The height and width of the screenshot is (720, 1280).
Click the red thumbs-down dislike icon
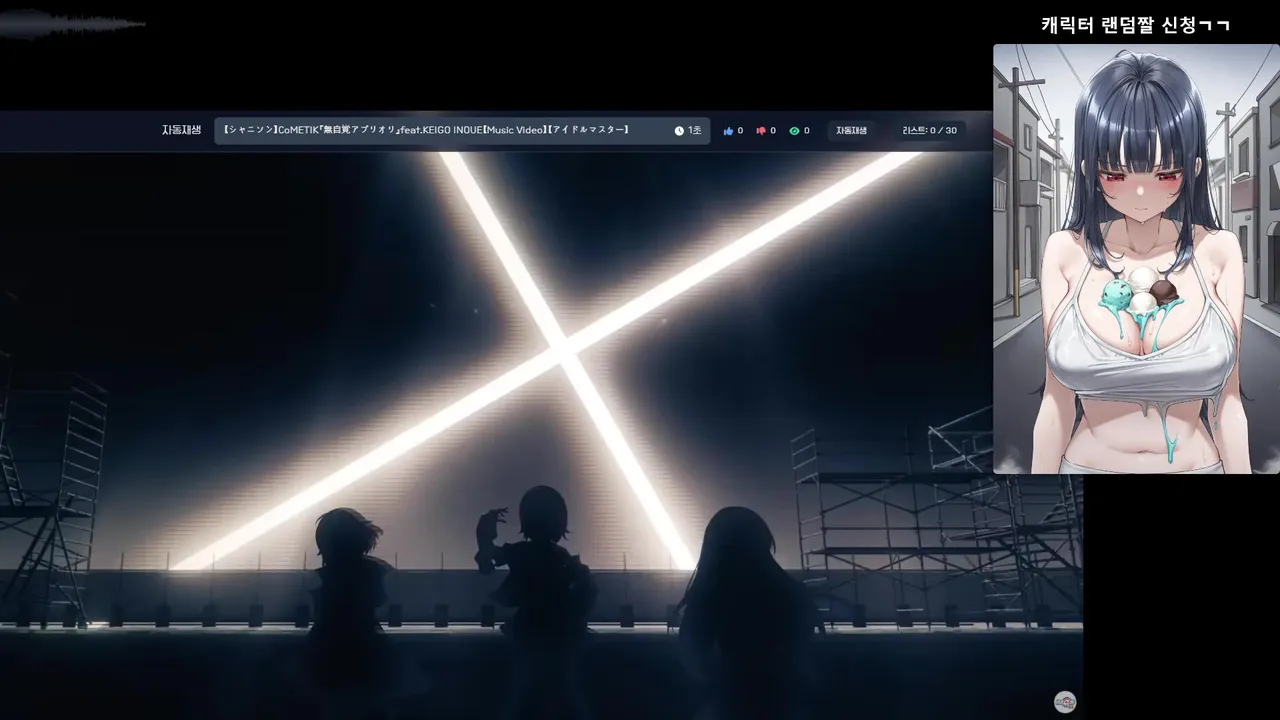761,131
